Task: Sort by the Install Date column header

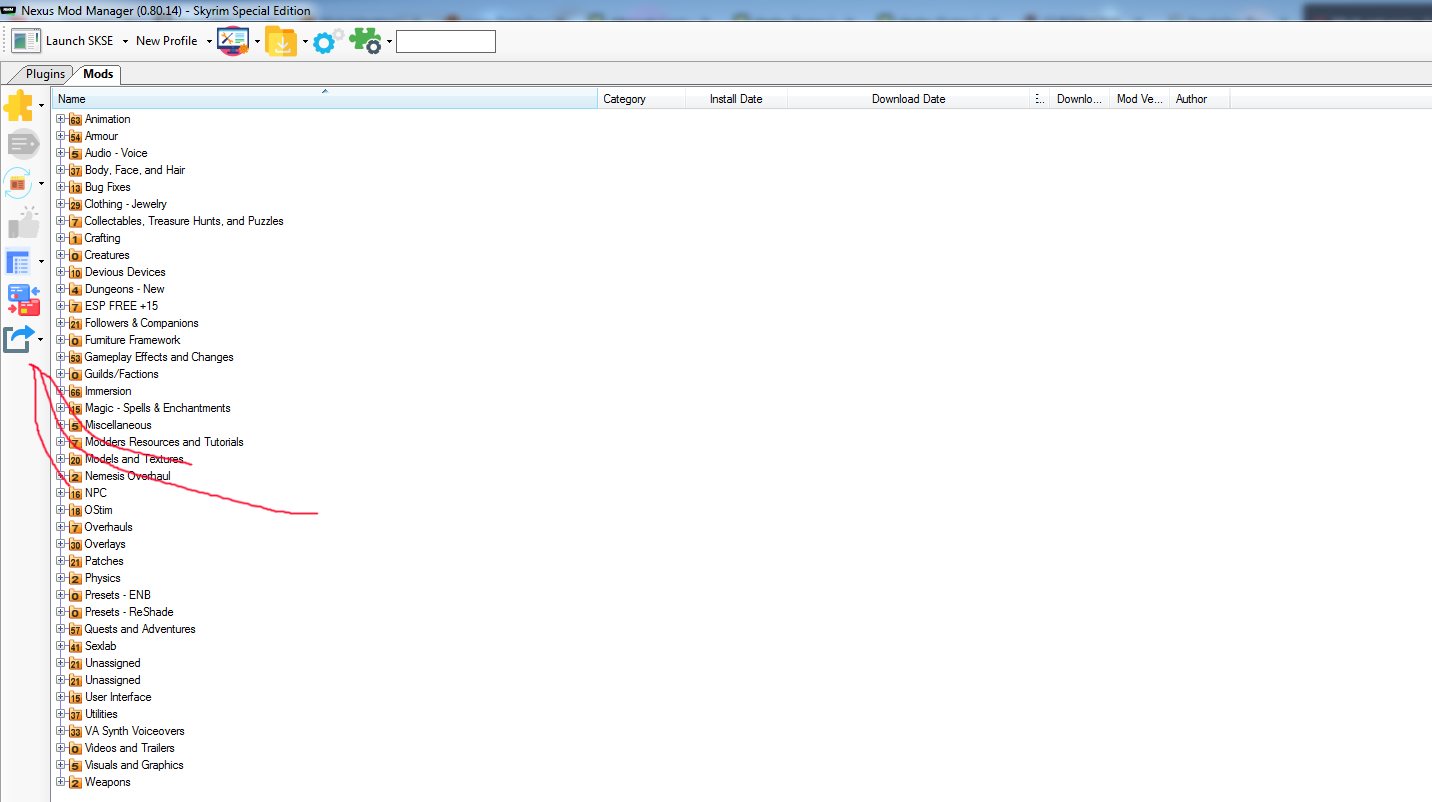Action: point(737,99)
